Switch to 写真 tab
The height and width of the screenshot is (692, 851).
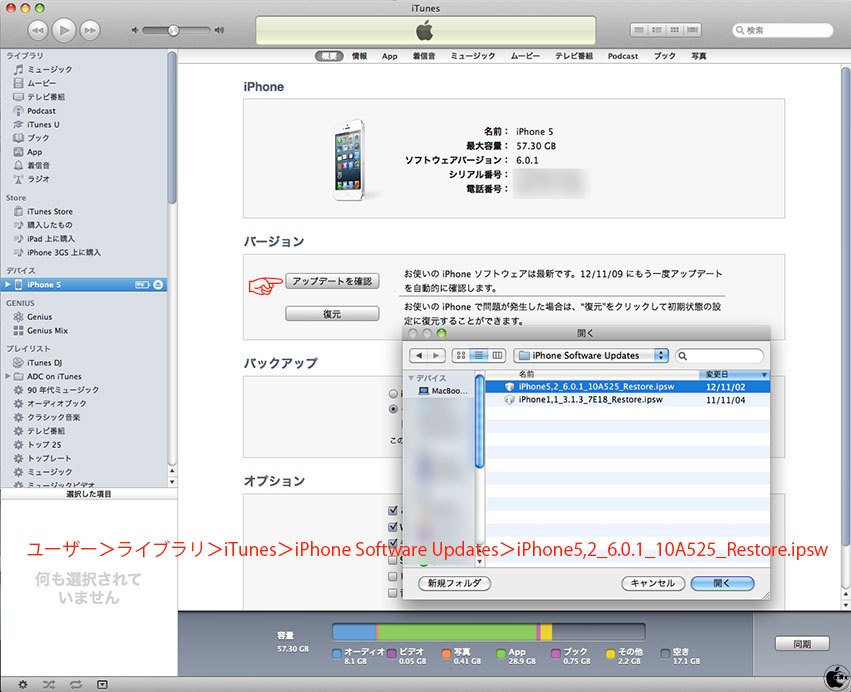[699, 56]
